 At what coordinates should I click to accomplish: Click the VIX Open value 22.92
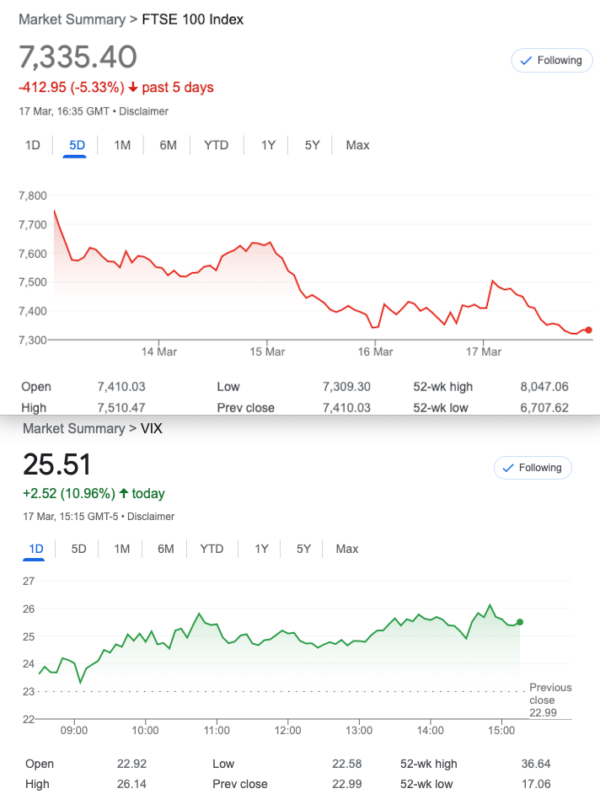pyautogui.click(x=132, y=764)
